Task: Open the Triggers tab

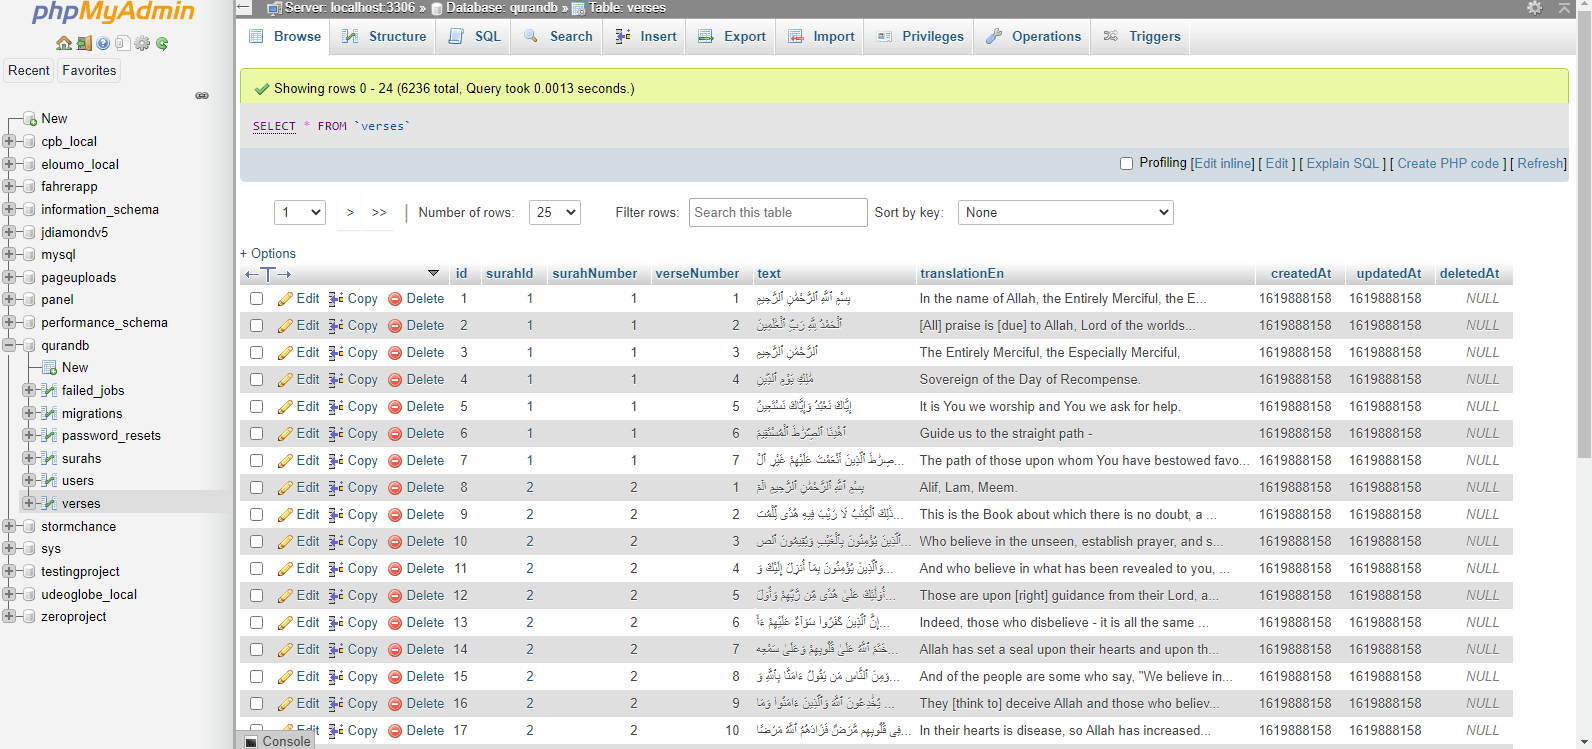Action: click(x=1142, y=36)
